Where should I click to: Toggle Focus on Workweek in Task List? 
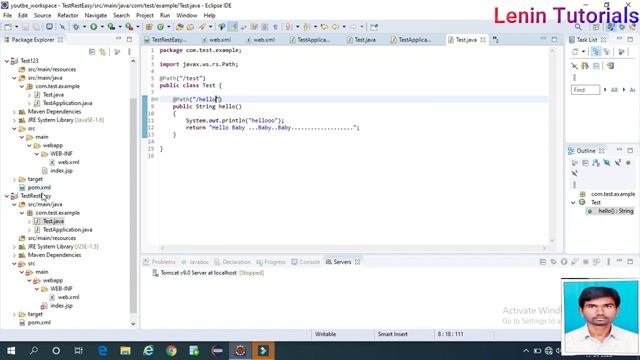click(621, 52)
